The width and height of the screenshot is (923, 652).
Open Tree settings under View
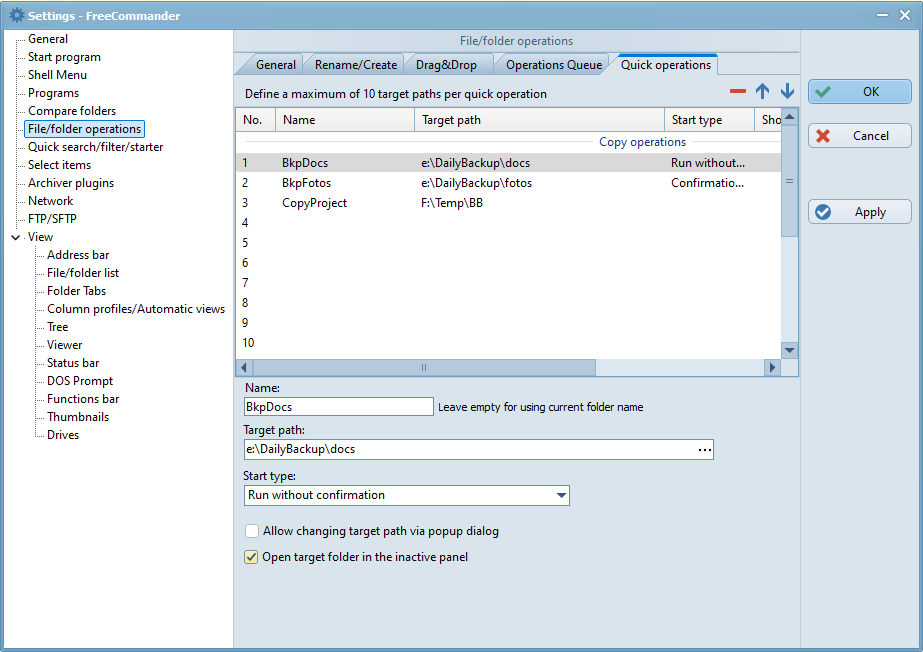tap(58, 327)
